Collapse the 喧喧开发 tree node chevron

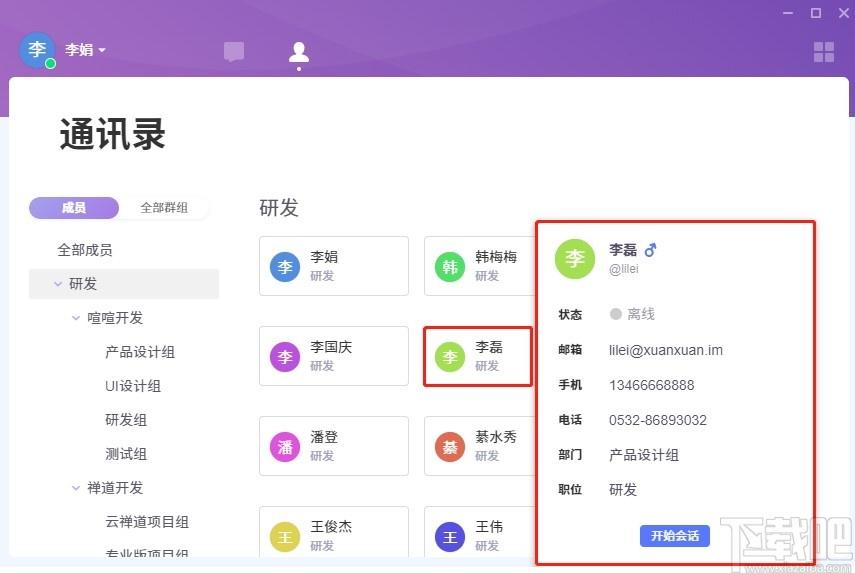click(76, 318)
